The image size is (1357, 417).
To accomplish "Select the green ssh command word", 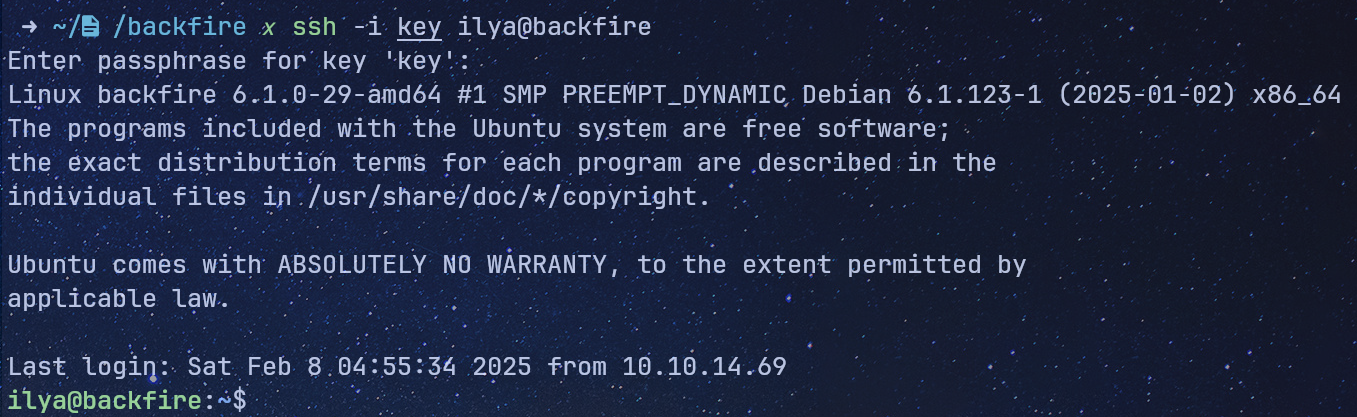I will (x=312, y=27).
